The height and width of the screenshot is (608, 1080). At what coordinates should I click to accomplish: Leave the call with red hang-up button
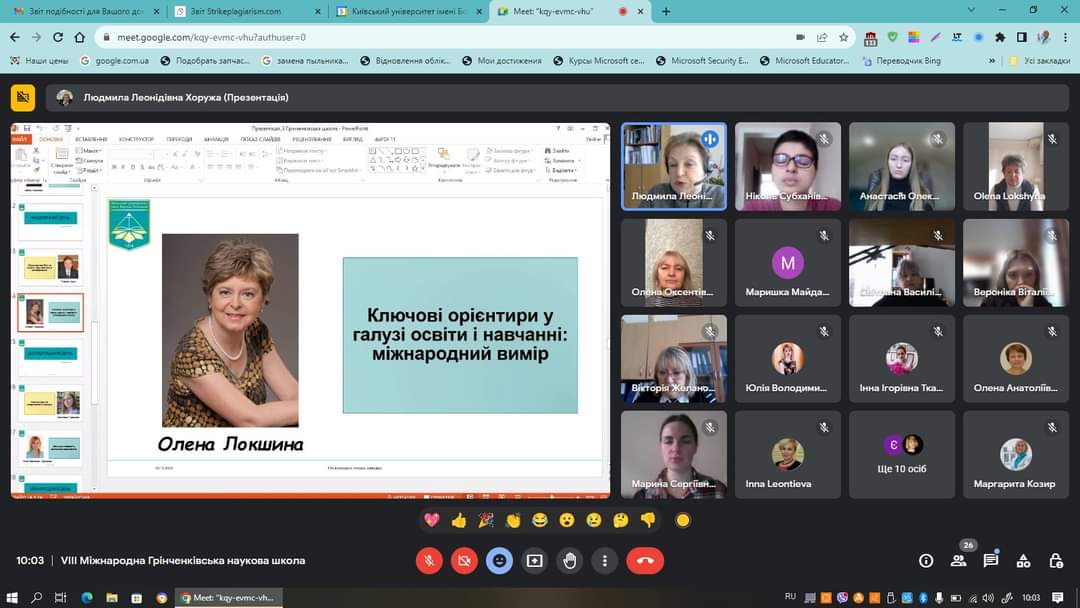coord(645,561)
